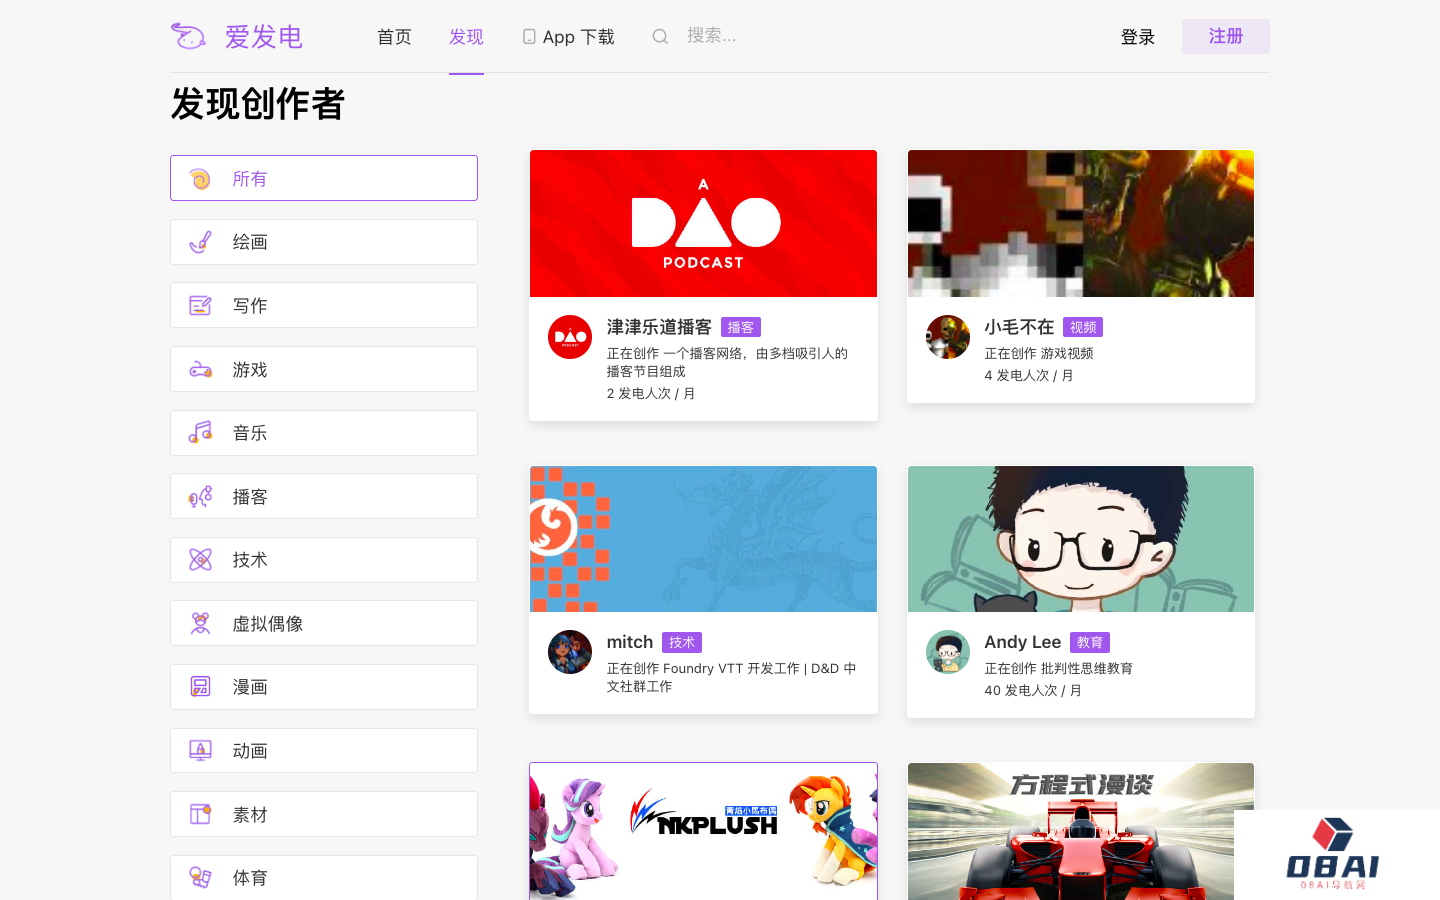Click the 2 发电人次 / 月 text

coord(651,393)
